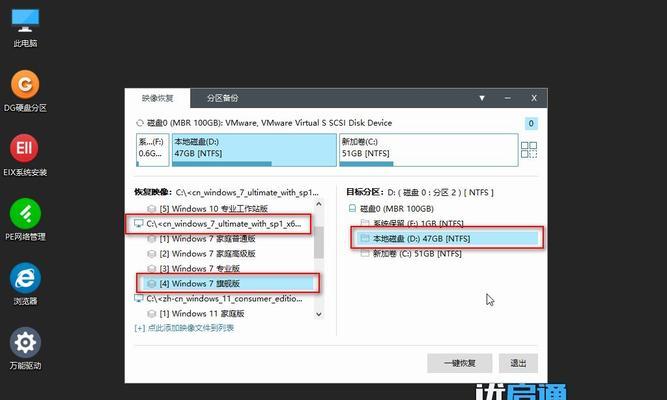
Task: Click the disc icon beside Windows 11 家庭版
Action: click(151, 314)
